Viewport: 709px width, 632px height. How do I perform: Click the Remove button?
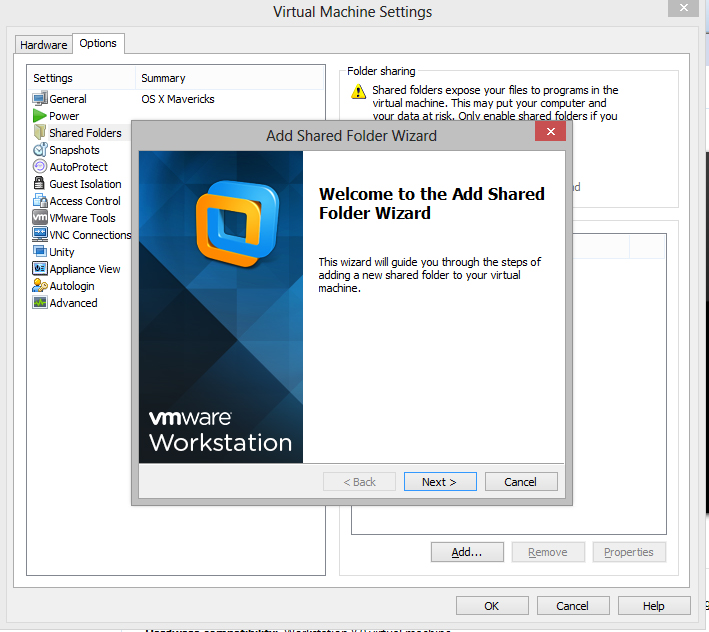[548, 552]
